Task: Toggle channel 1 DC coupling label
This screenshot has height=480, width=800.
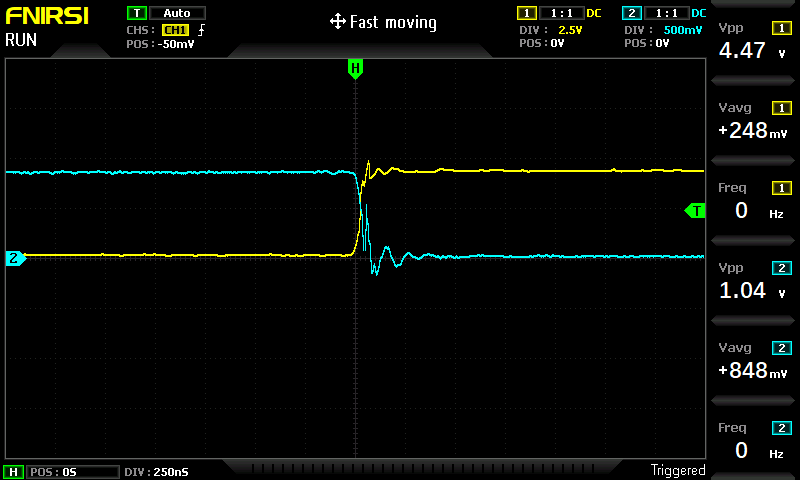Action: click(594, 13)
